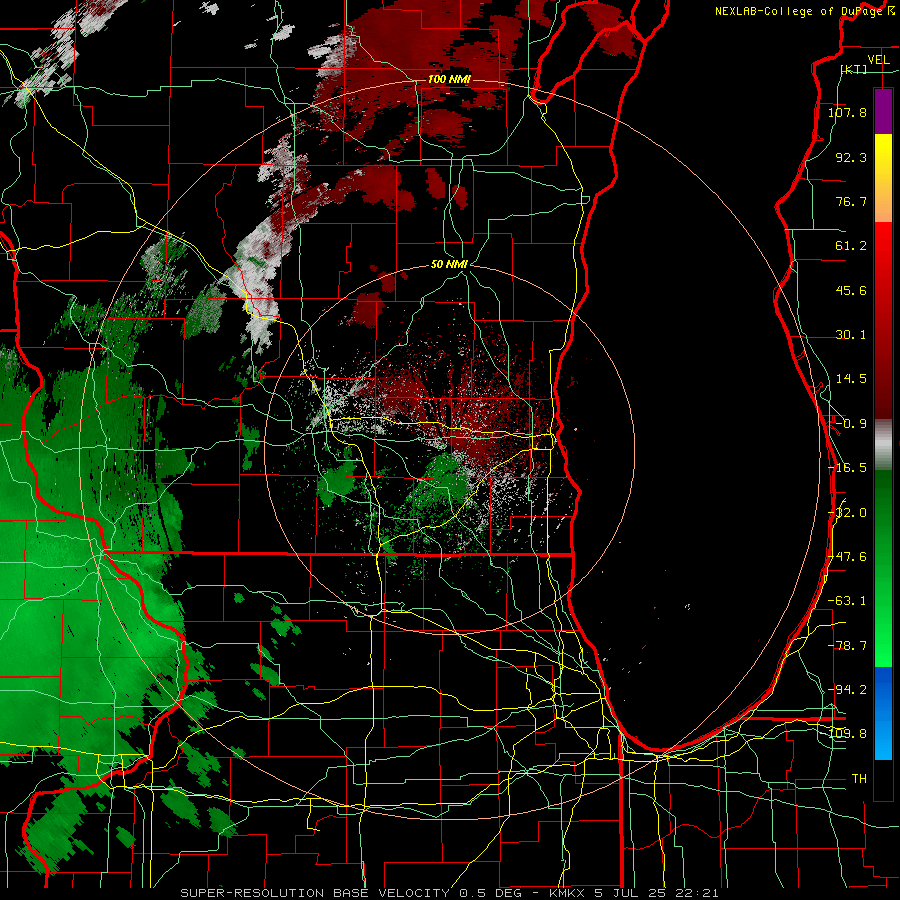Select the 100 NMI range ring label
The image size is (900, 900).
[449, 79]
